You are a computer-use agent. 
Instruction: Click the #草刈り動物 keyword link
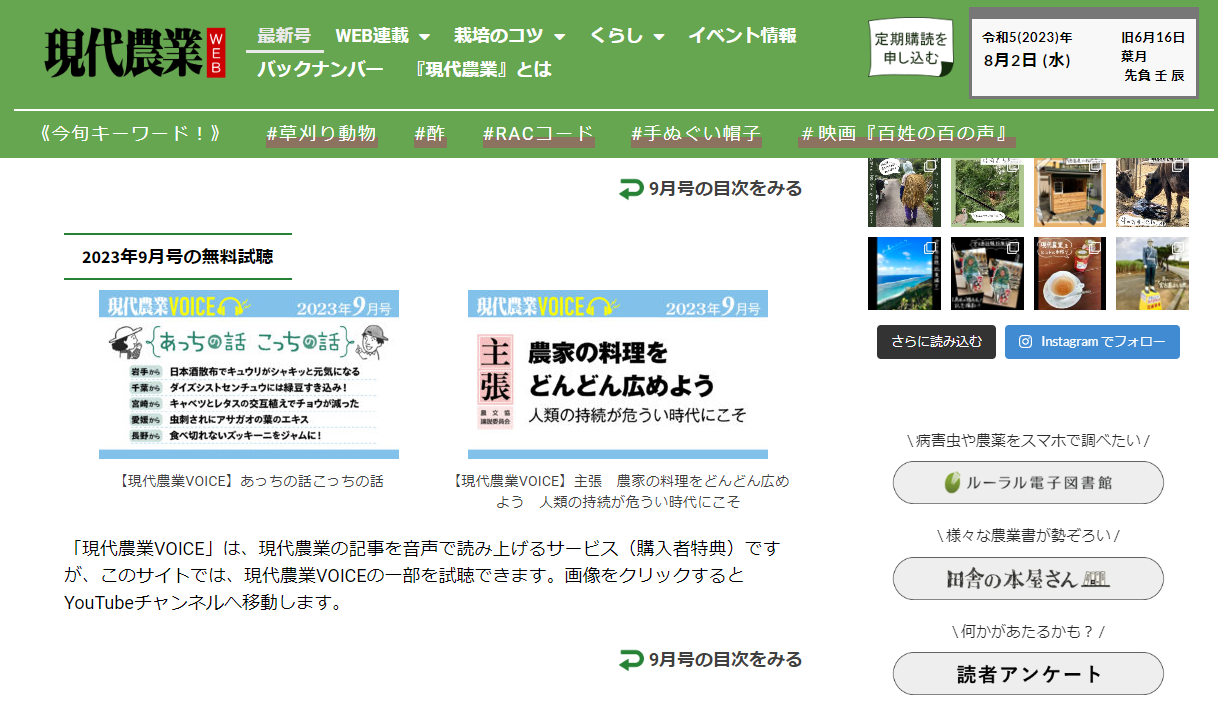(x=321, y=131)
